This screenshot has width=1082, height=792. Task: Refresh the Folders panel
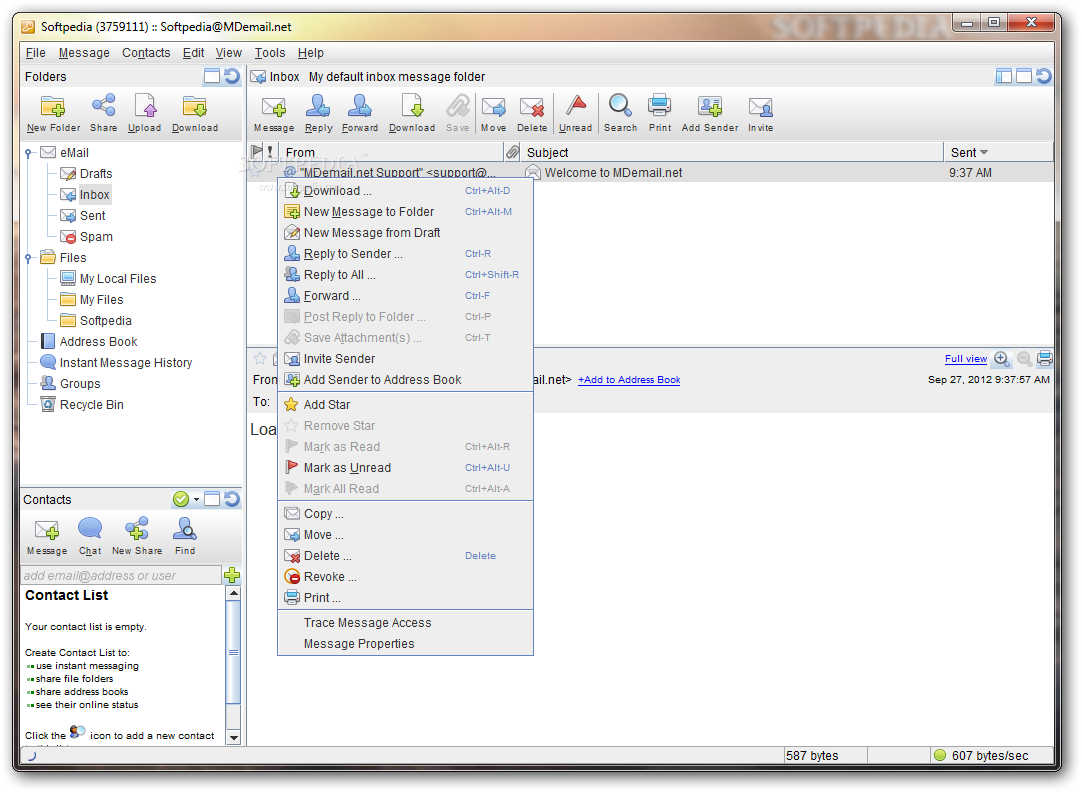point(233,76)
